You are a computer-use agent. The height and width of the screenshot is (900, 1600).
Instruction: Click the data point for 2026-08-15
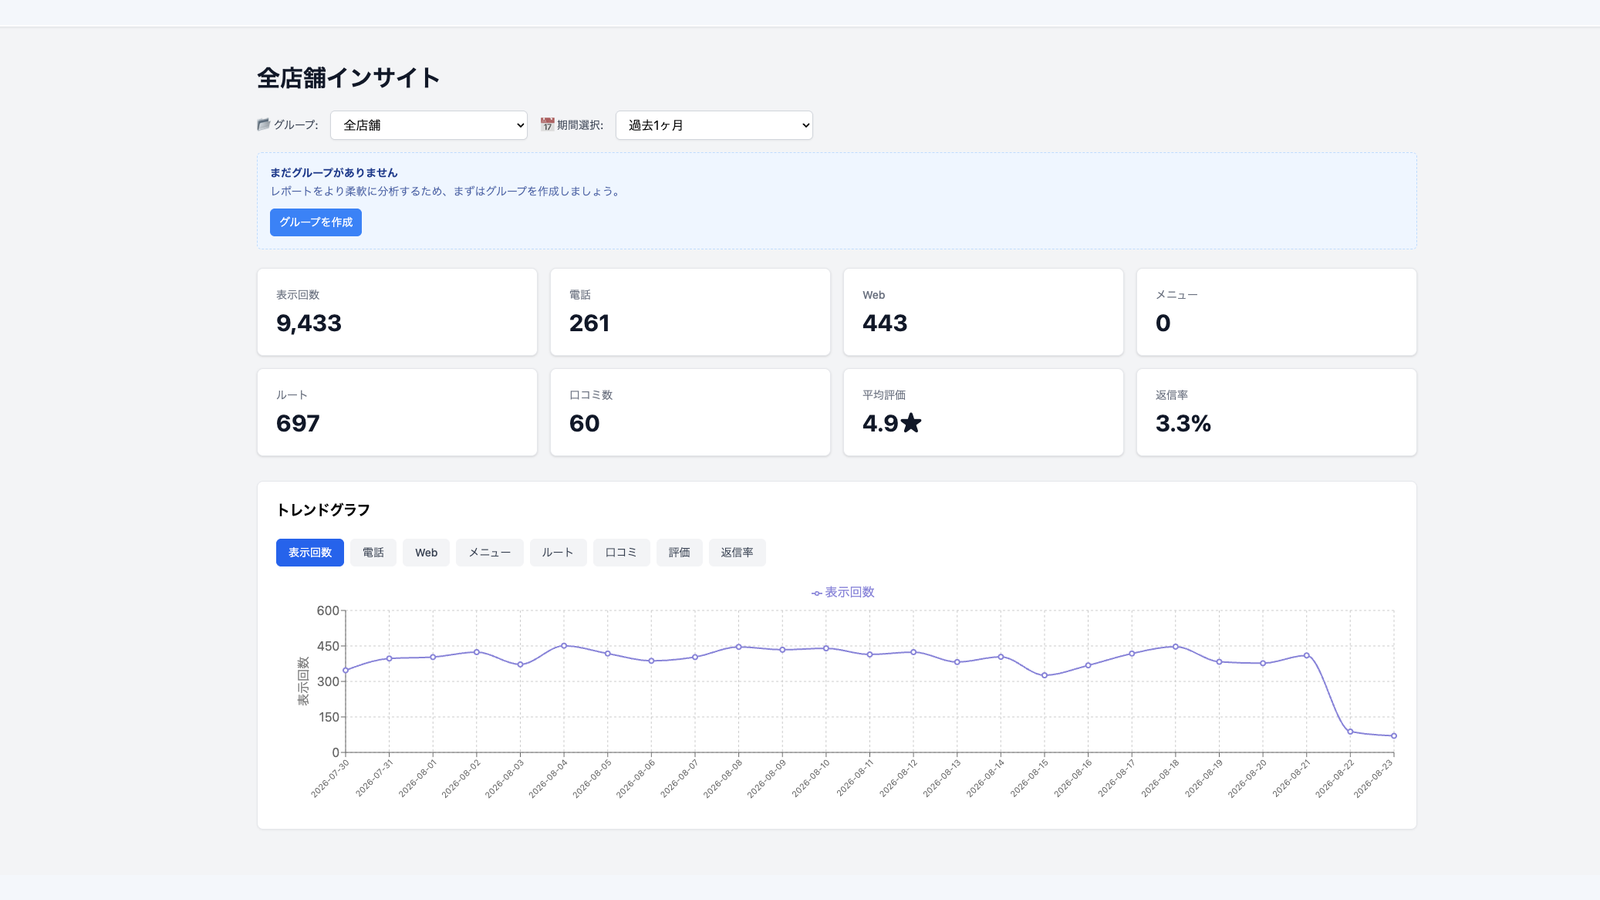pos(1045,676)
